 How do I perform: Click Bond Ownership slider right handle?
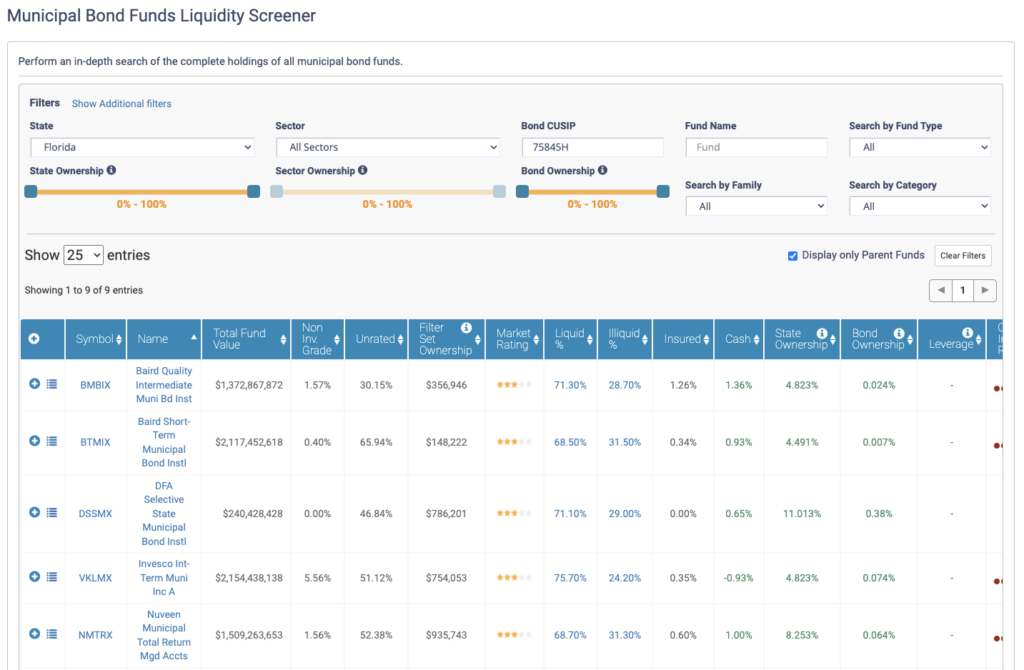(663, 191)
